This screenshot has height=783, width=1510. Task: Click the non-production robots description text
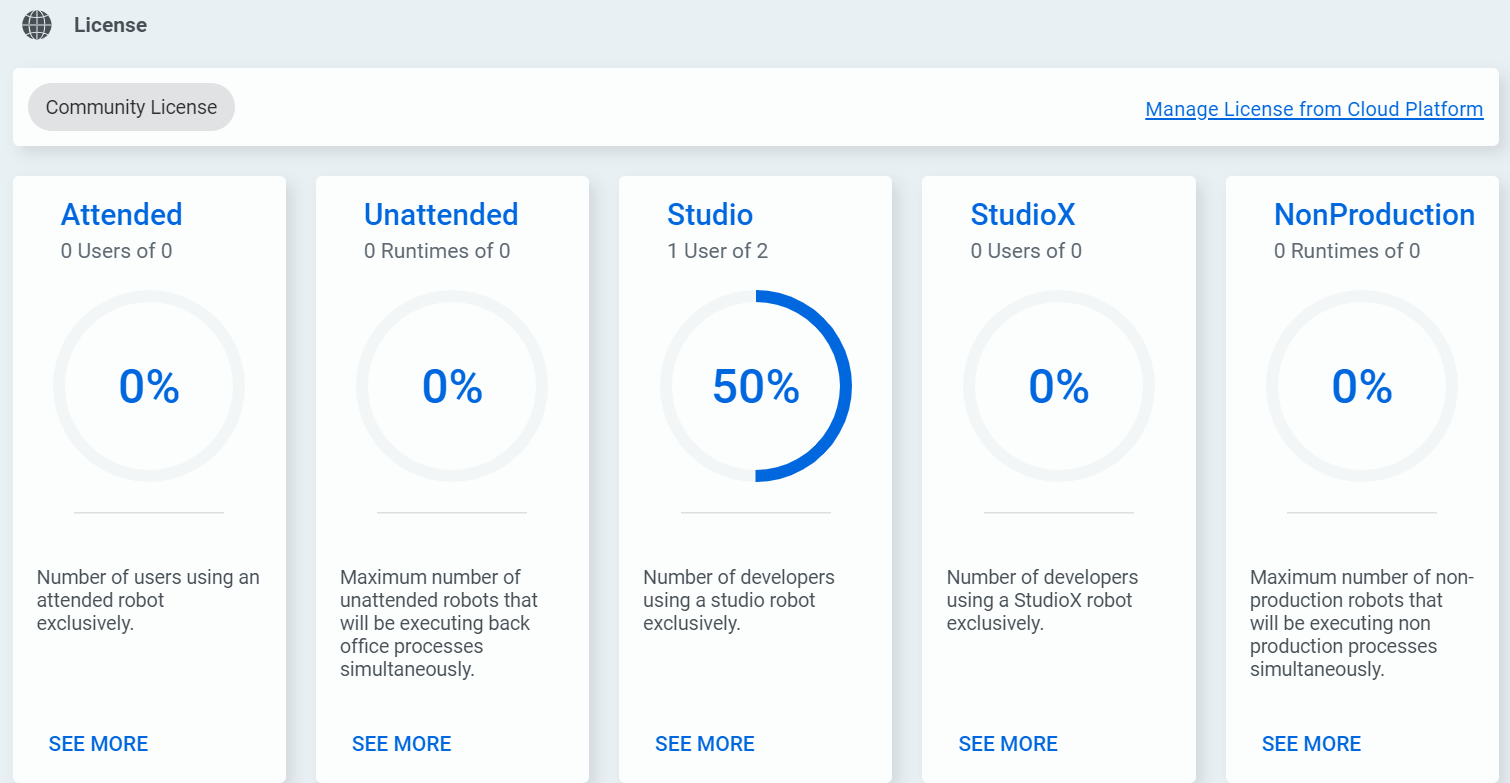tap(1362, 623)
